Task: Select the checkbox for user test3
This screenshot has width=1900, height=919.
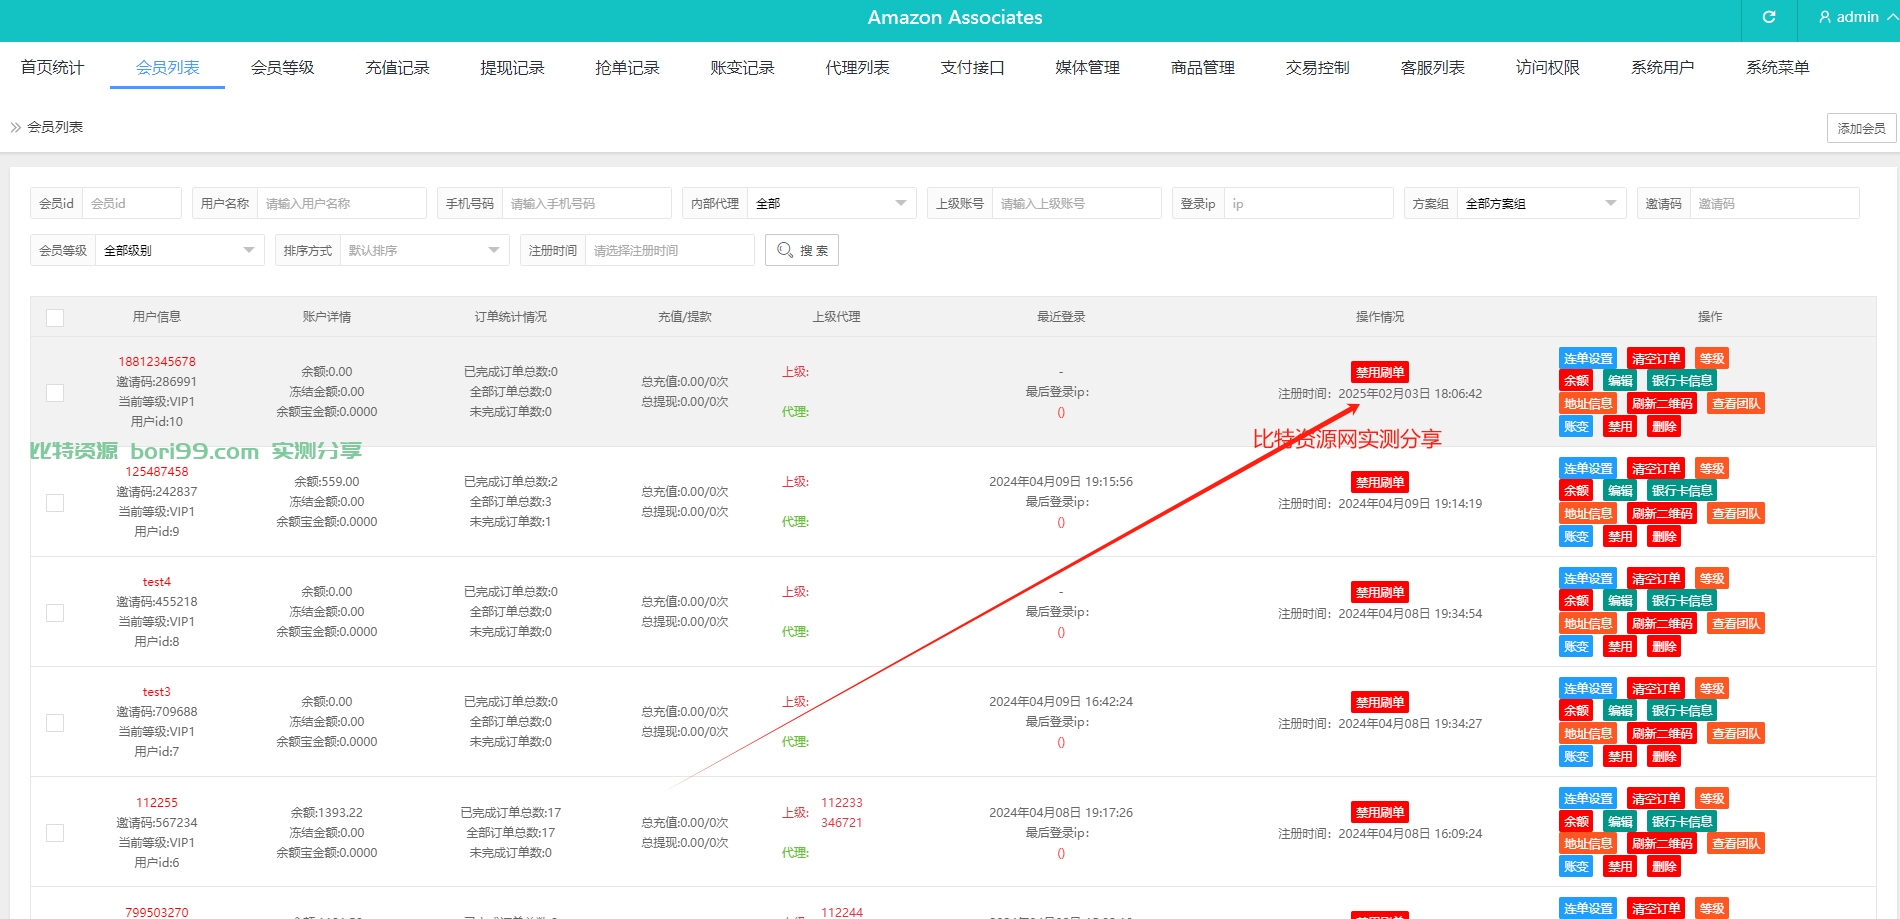Action: [55, 722]
